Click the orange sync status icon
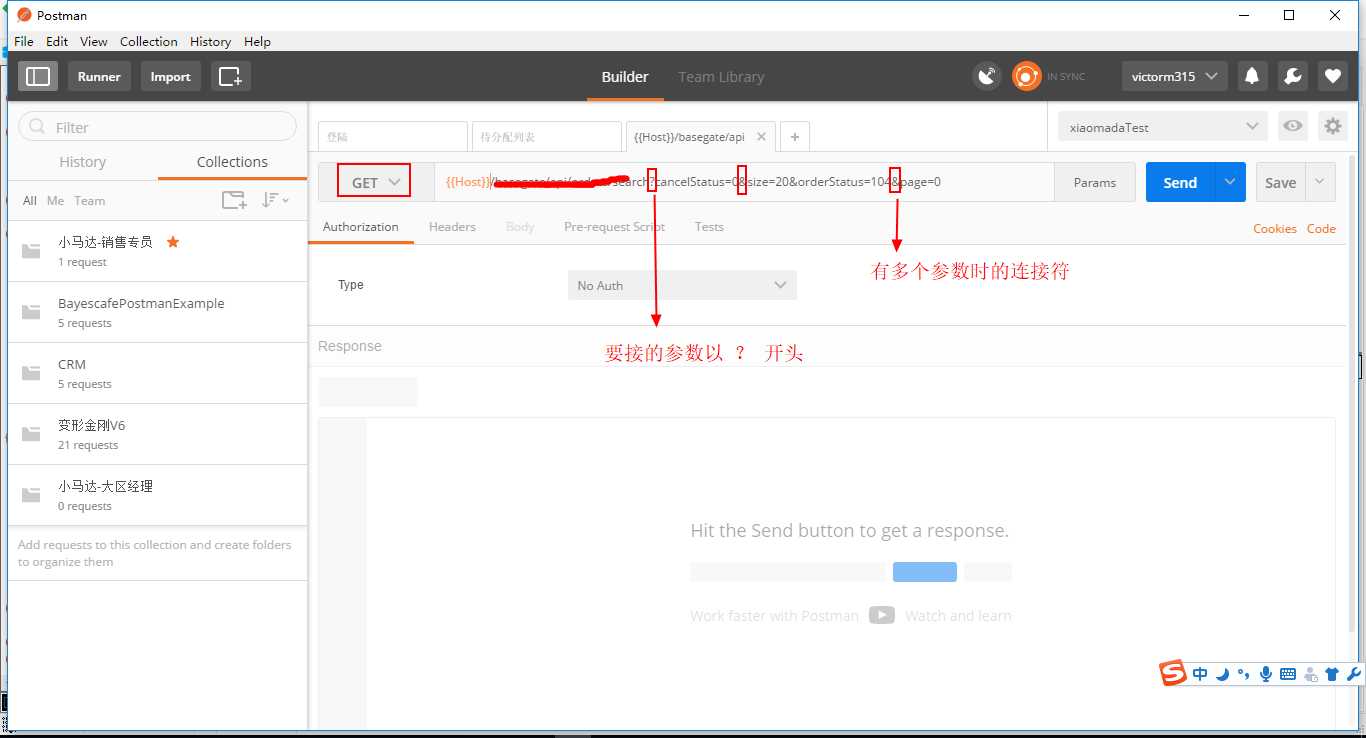The height and width of the screenshot is (738, 1366). pos(1026,76)
